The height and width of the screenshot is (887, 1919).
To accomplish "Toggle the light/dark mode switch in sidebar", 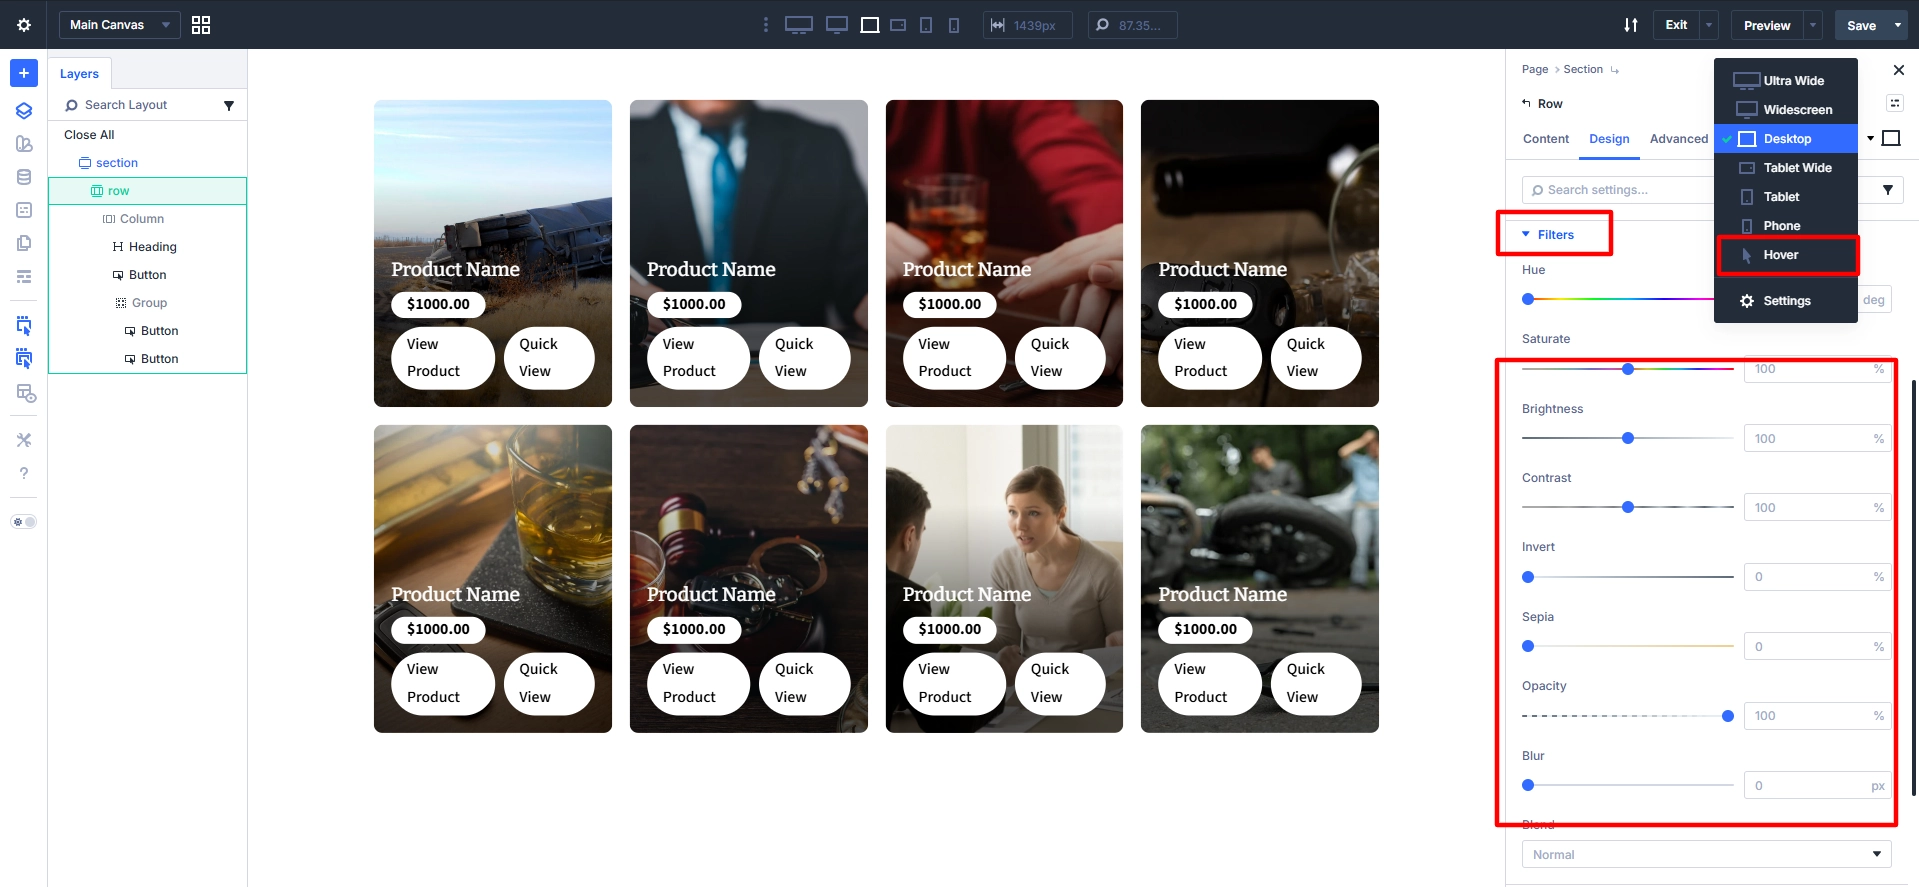I will pos(24,522).
